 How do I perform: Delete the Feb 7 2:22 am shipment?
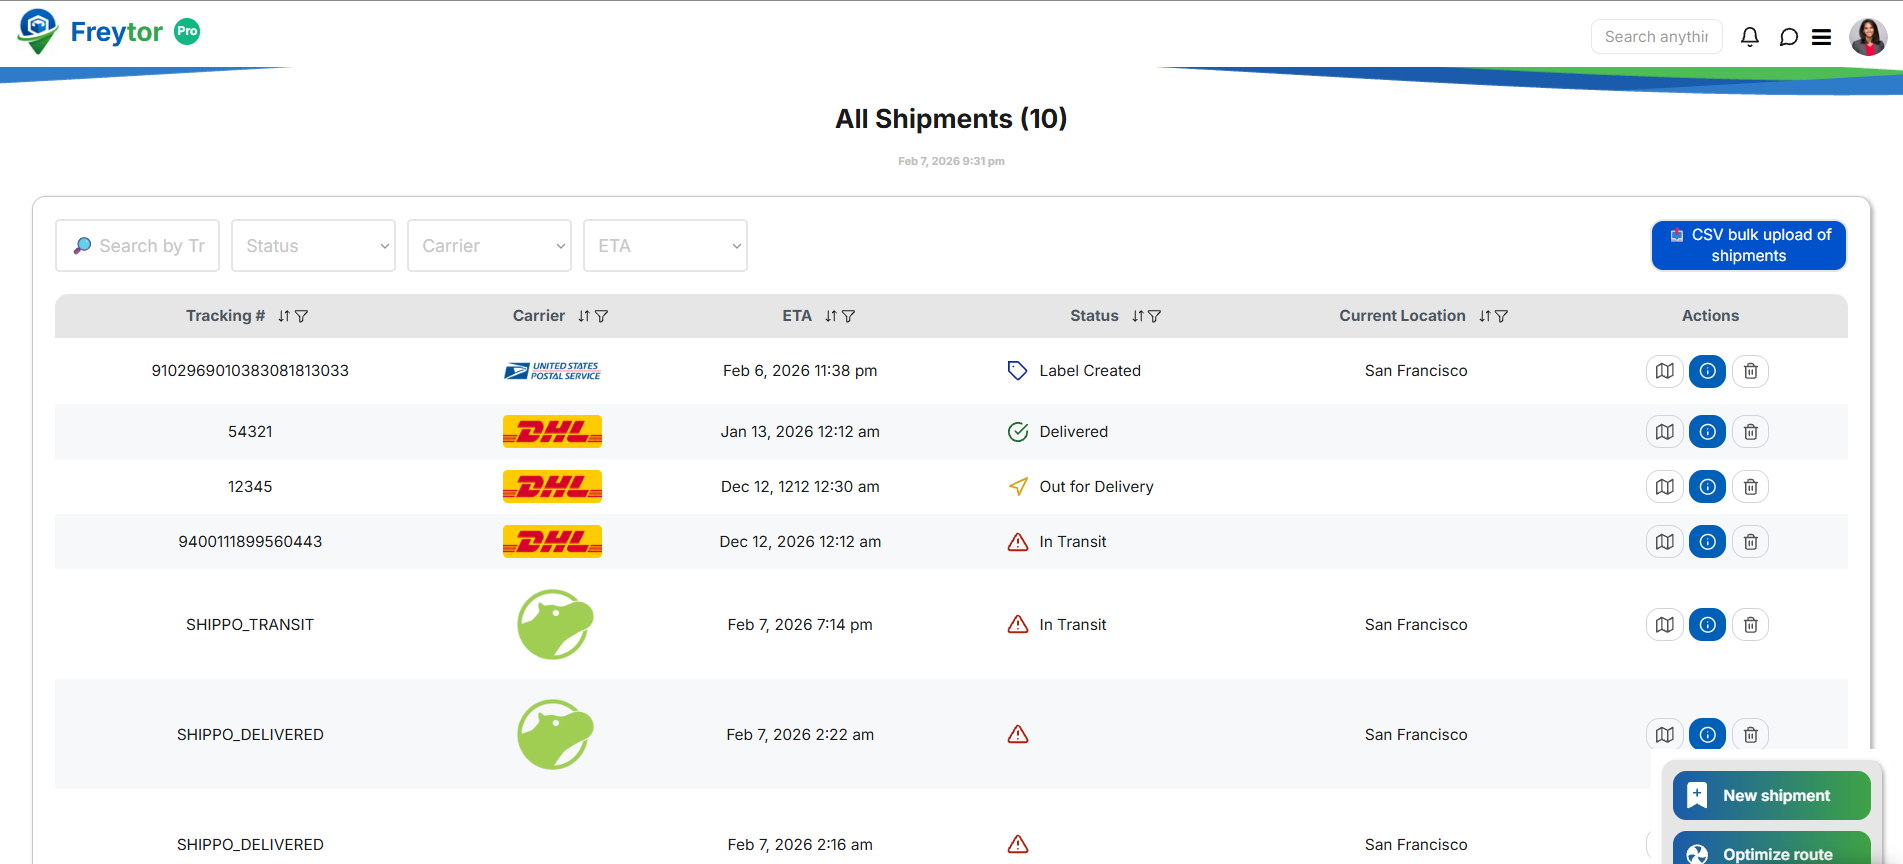(1751, 735)
